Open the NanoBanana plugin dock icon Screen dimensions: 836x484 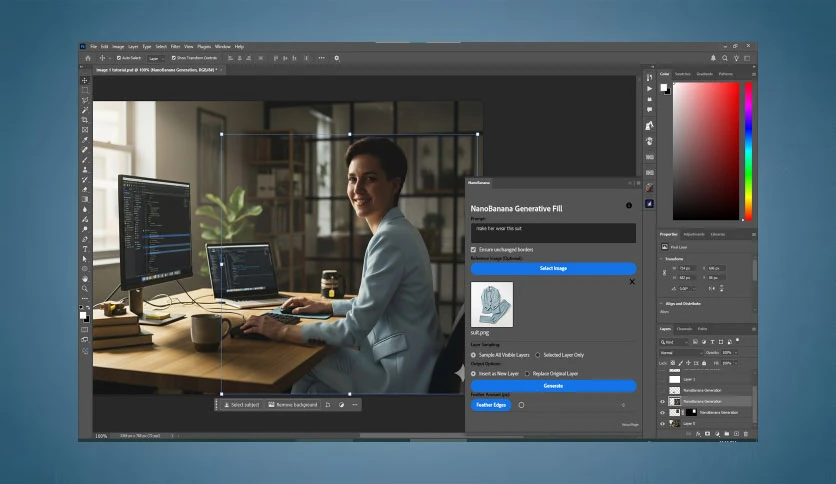pos(649,204)
